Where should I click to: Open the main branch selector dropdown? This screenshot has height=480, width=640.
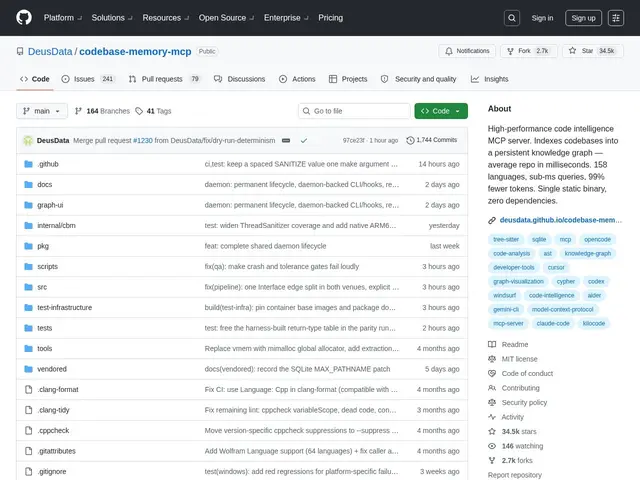[x=42, y=111]
